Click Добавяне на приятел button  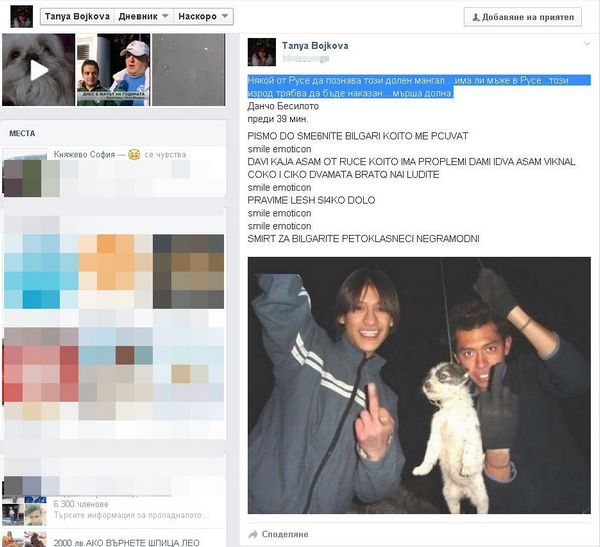point(529,17)
